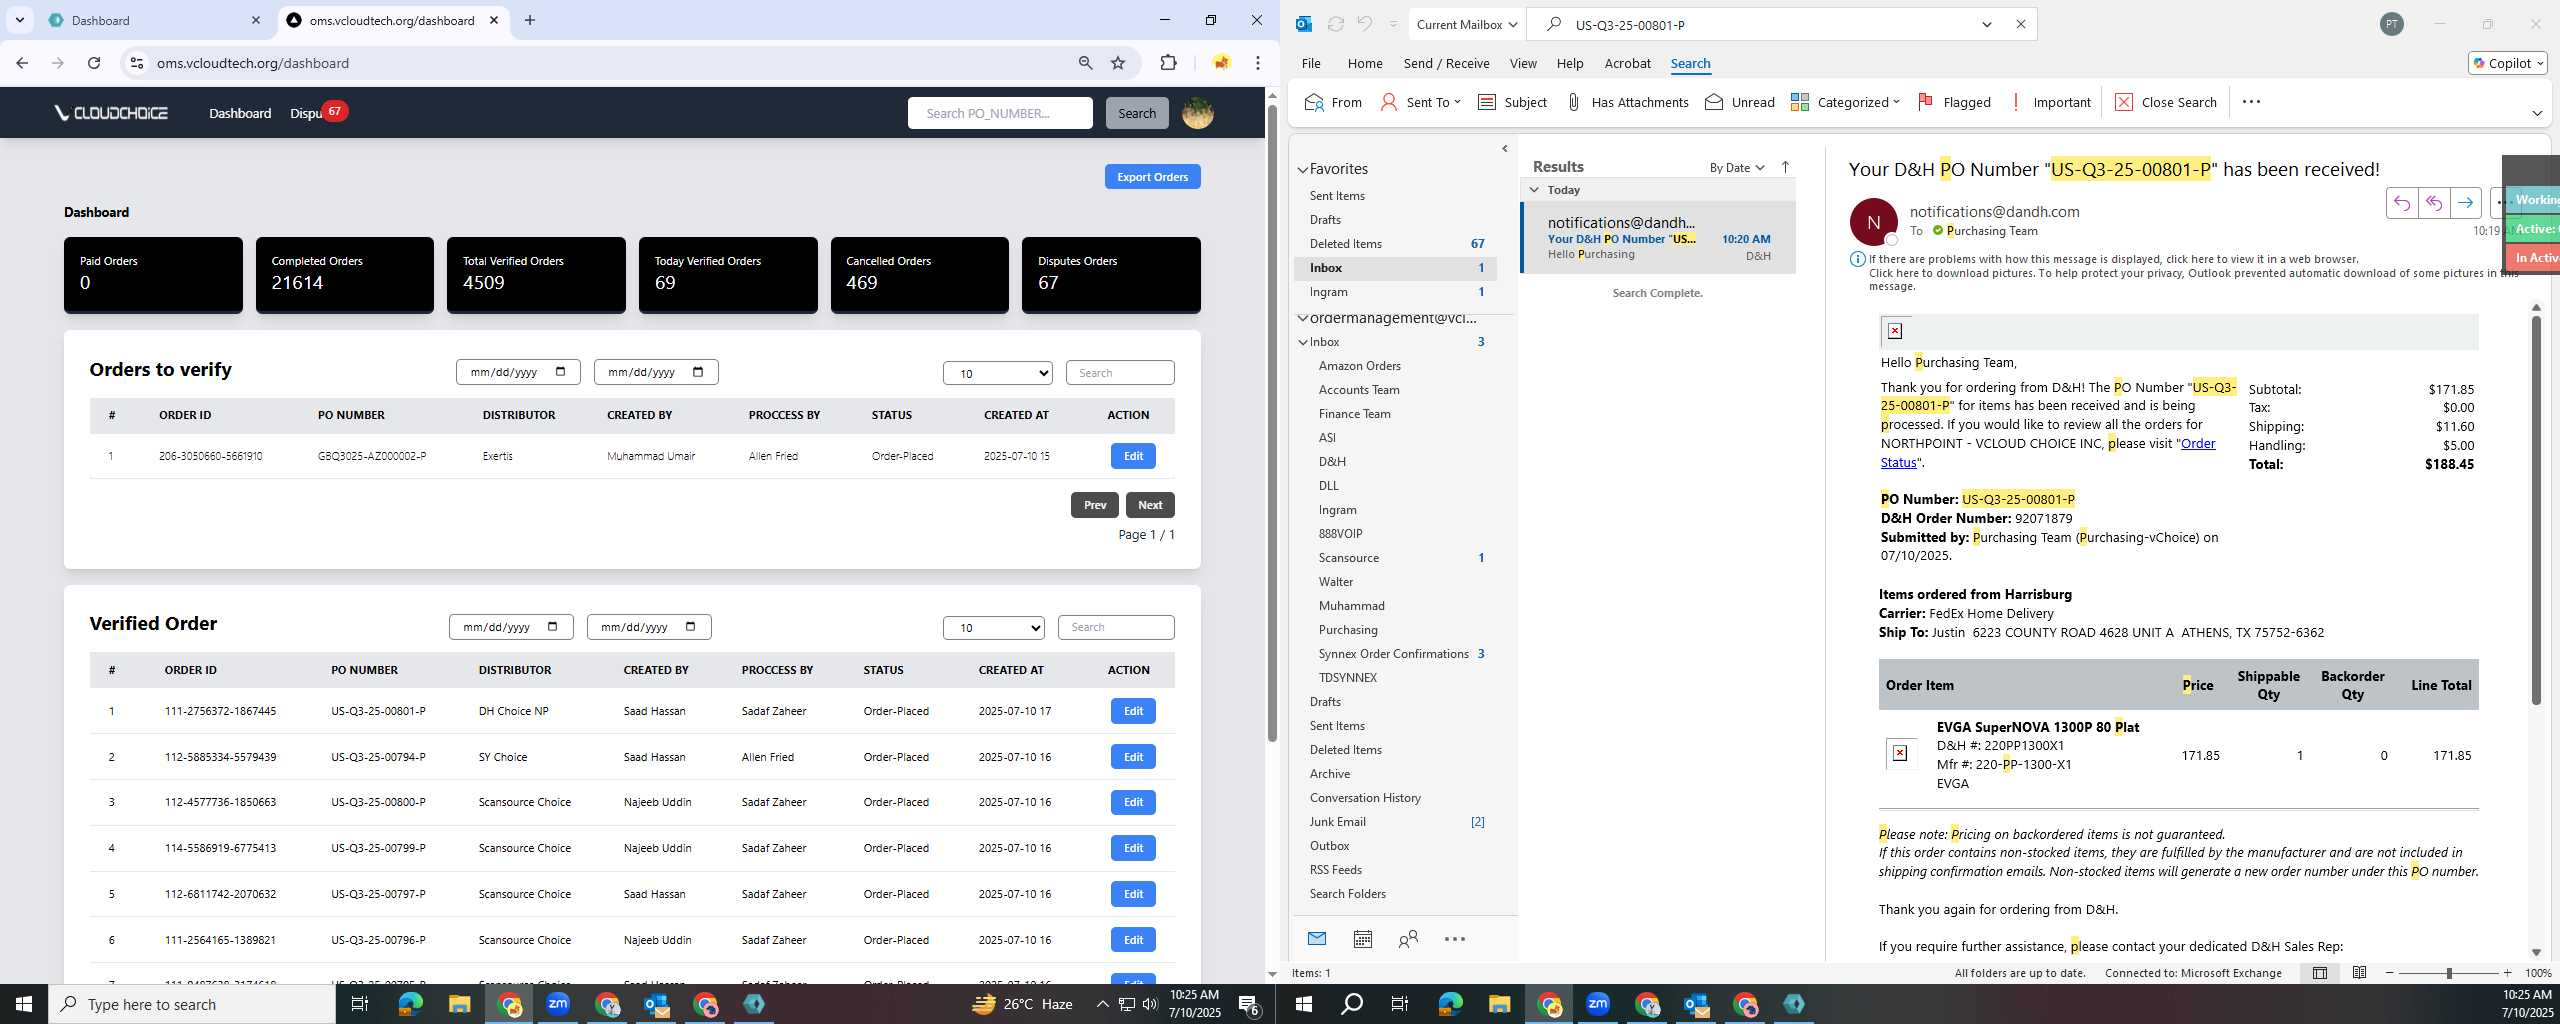Click Close Search in Outlook ribbon
Viewport: 2560px width, 1024px height.
click(2166, 102)
